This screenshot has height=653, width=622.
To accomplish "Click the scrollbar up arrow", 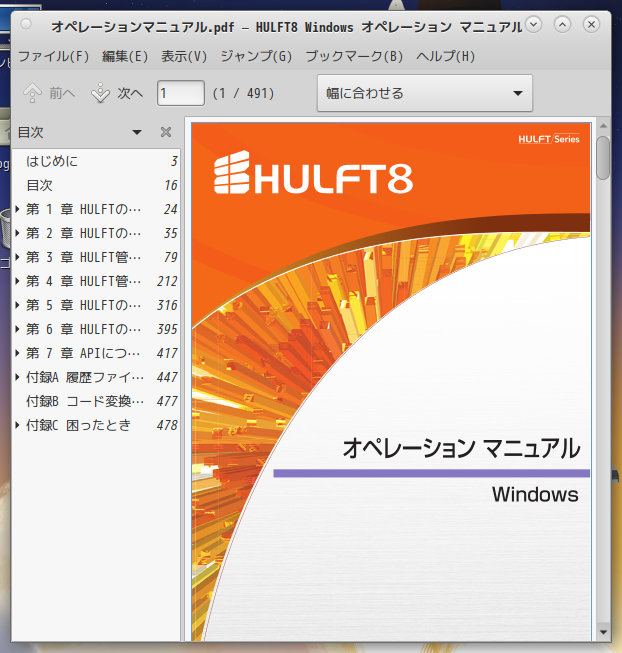I will coord(603,126).
